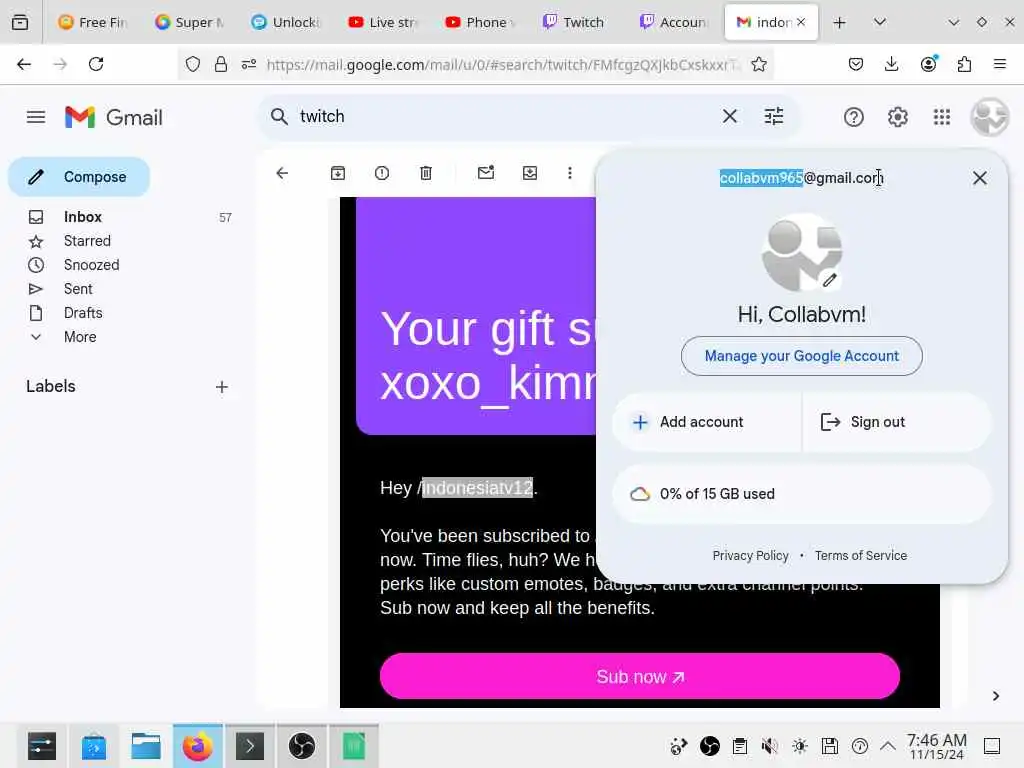This screenshot has height=768, width=1024.
Task: Report this email as spam
Action: click(382, 173)
